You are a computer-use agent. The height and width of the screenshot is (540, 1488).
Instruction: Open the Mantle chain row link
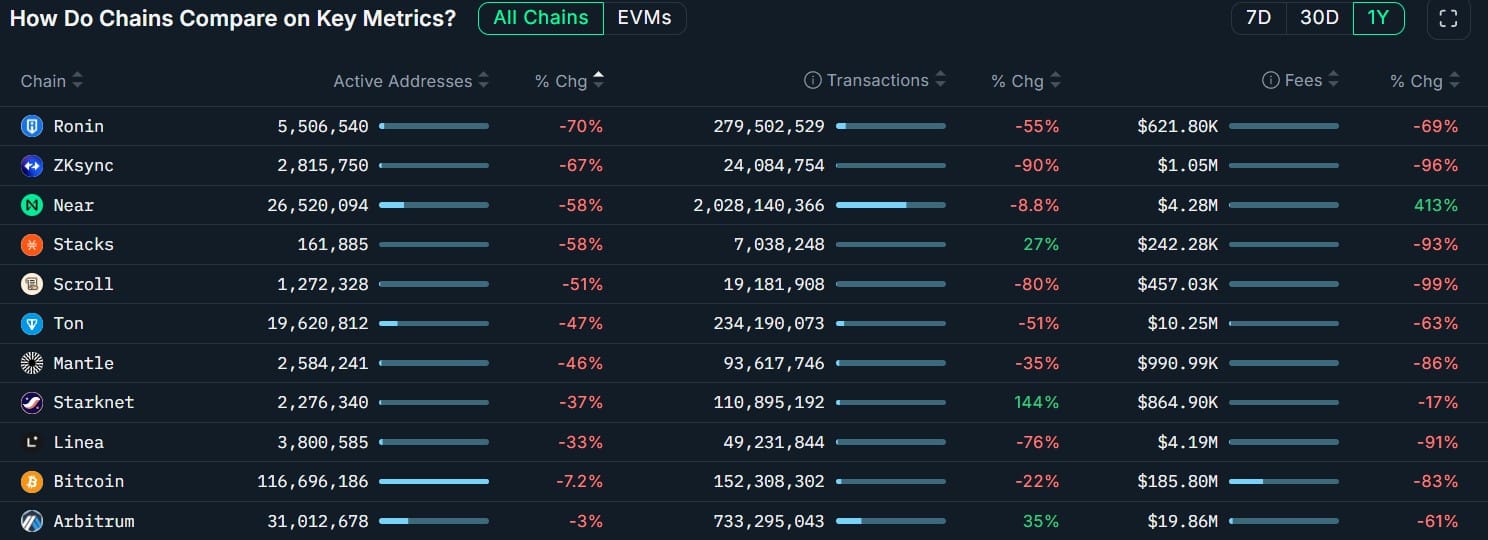click(83, 363)
